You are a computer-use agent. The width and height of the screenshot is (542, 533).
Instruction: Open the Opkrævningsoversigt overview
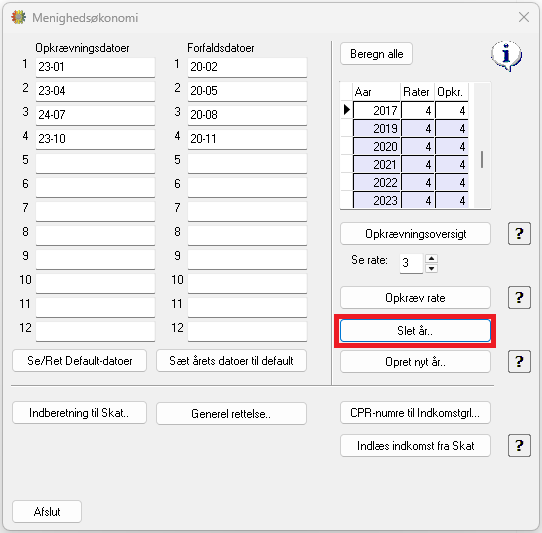pos(415,234)
